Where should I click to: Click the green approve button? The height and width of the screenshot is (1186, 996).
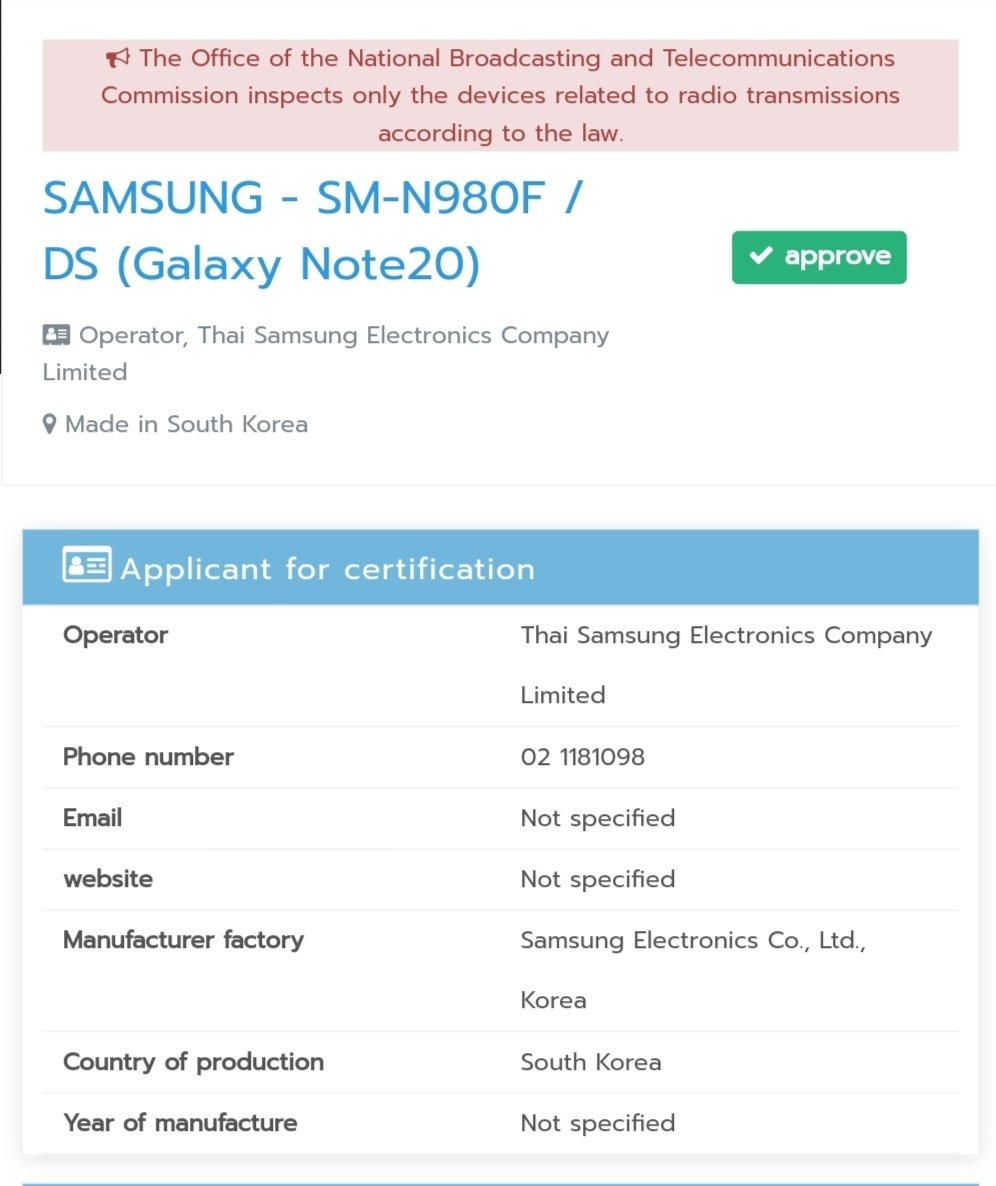click(819, 257)
